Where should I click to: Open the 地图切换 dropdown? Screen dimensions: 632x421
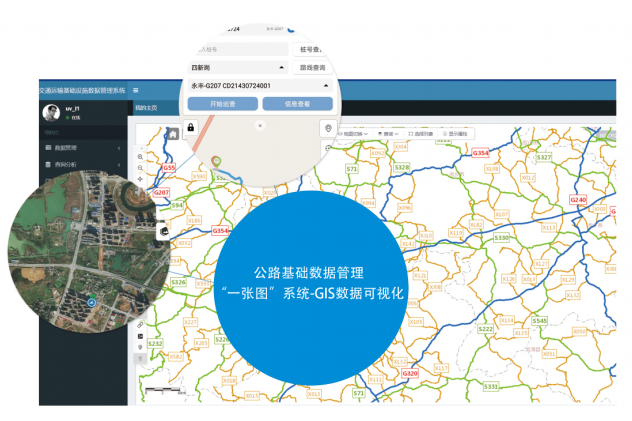(x=355, y=133)
